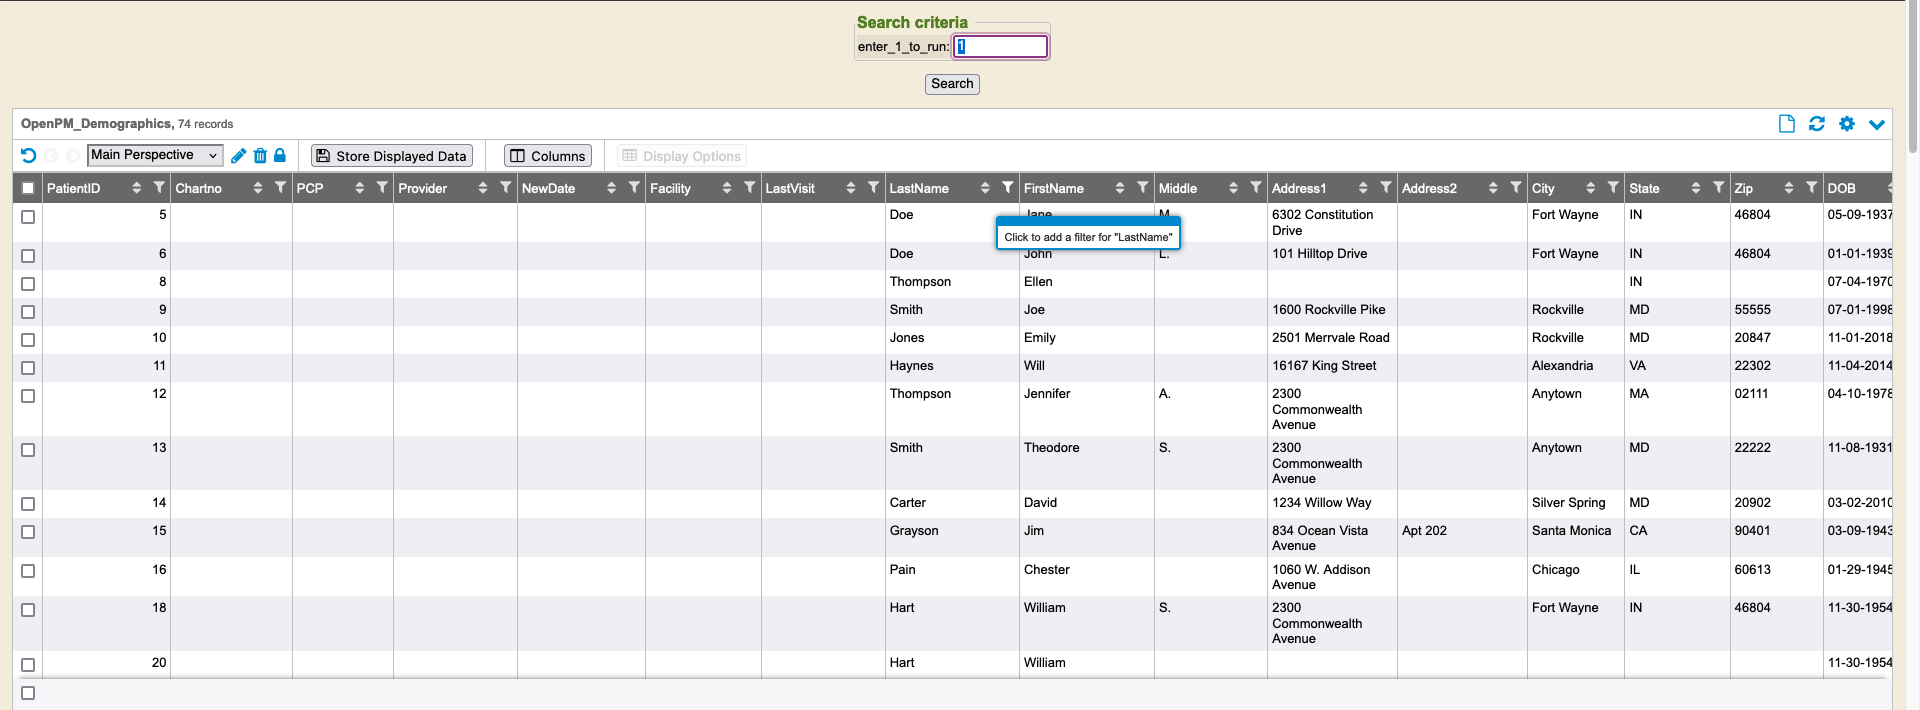Delete perspective using the trash icon
The height and width of the screenshot is (710, 1920).
point(260,156)
